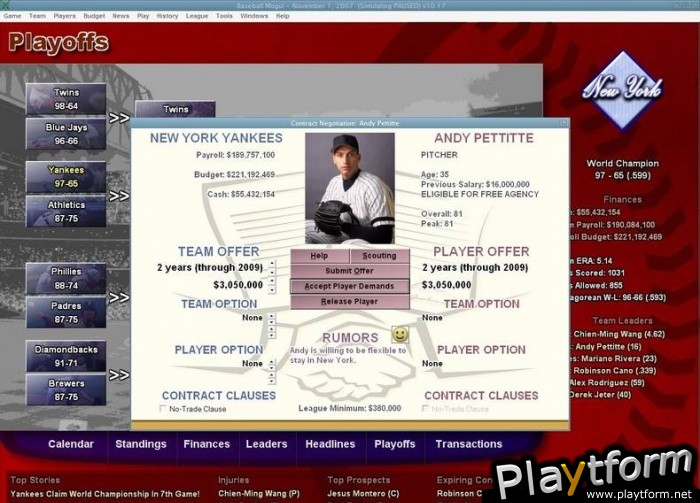Click the 'Playoffs' page heading
Viewport: 700px width, 503px height.
(x=58, y=43)
